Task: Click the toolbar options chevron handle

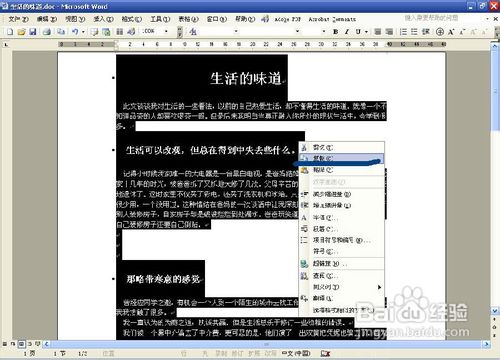Action: click(180, 32)
